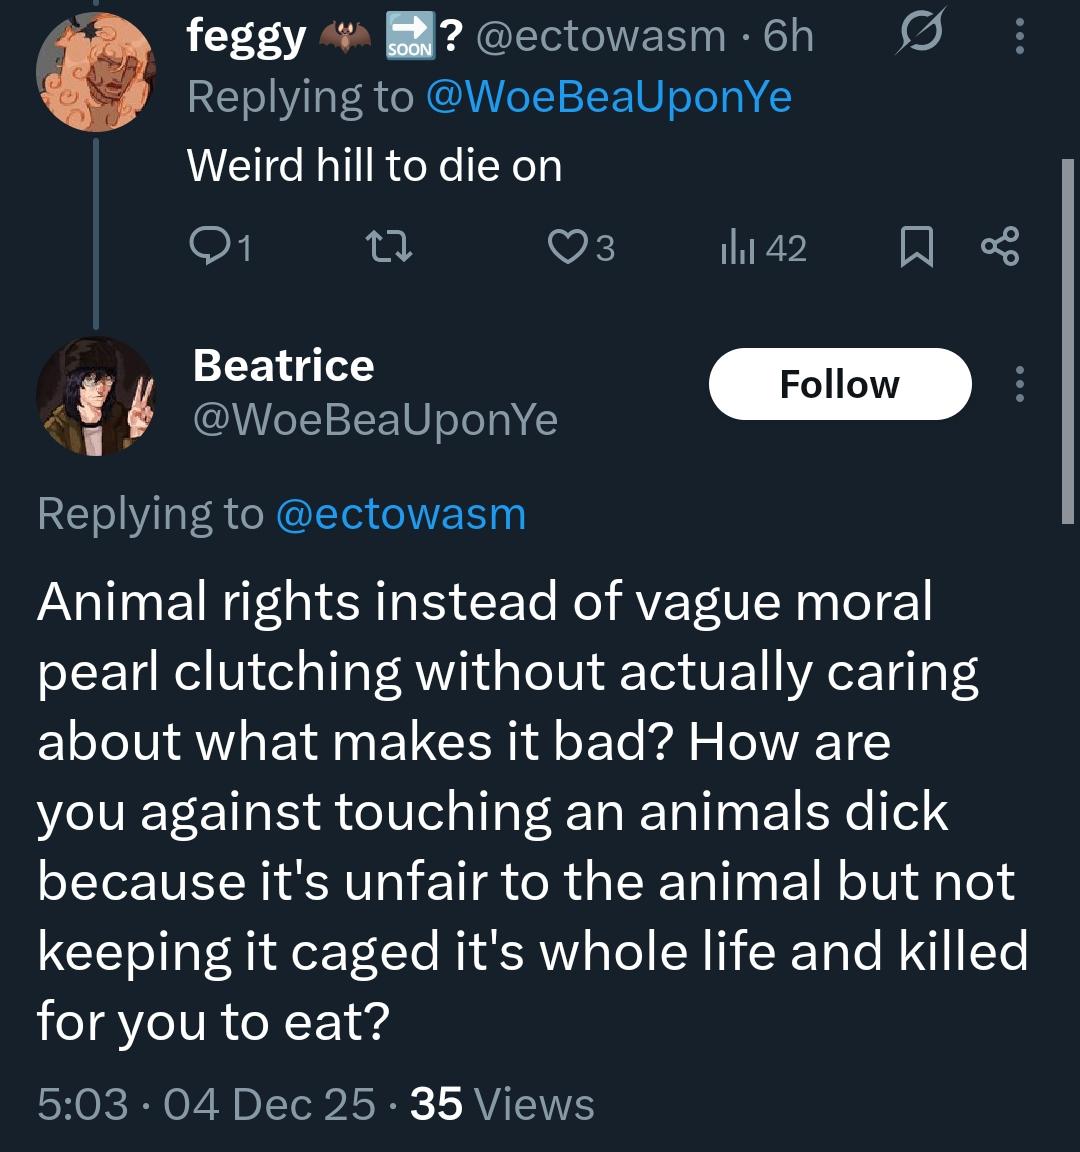
Task: Grab the vertical scrollbar on right edge
Action: pyautogui.click(x=1066, y=340)
